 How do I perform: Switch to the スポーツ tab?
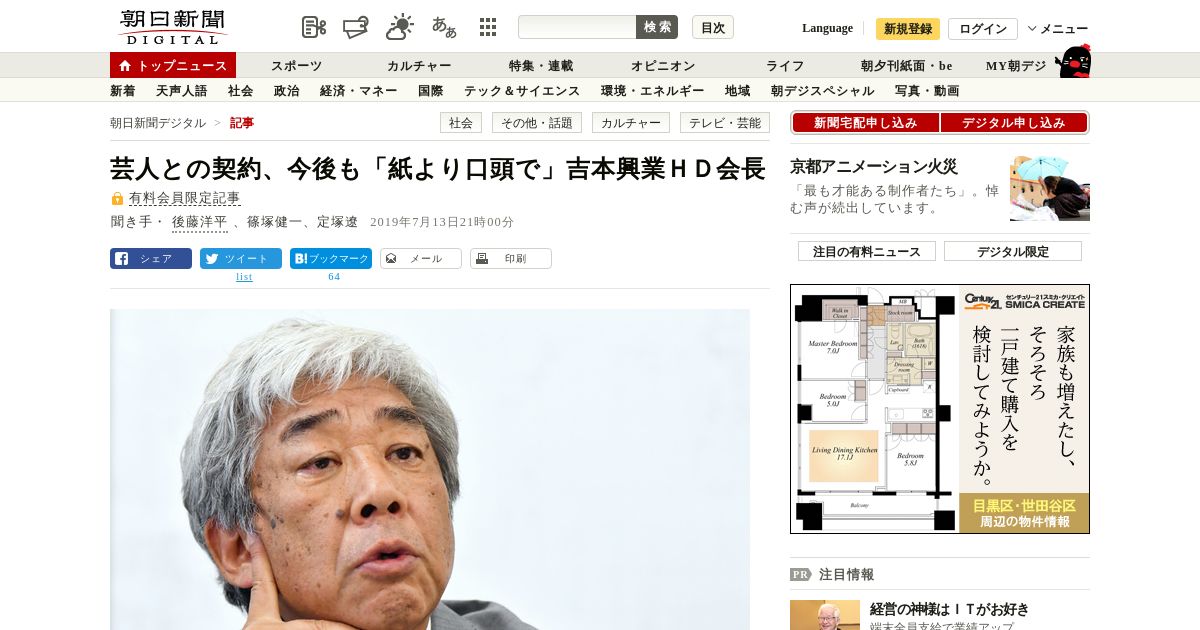tap(296, 66)
